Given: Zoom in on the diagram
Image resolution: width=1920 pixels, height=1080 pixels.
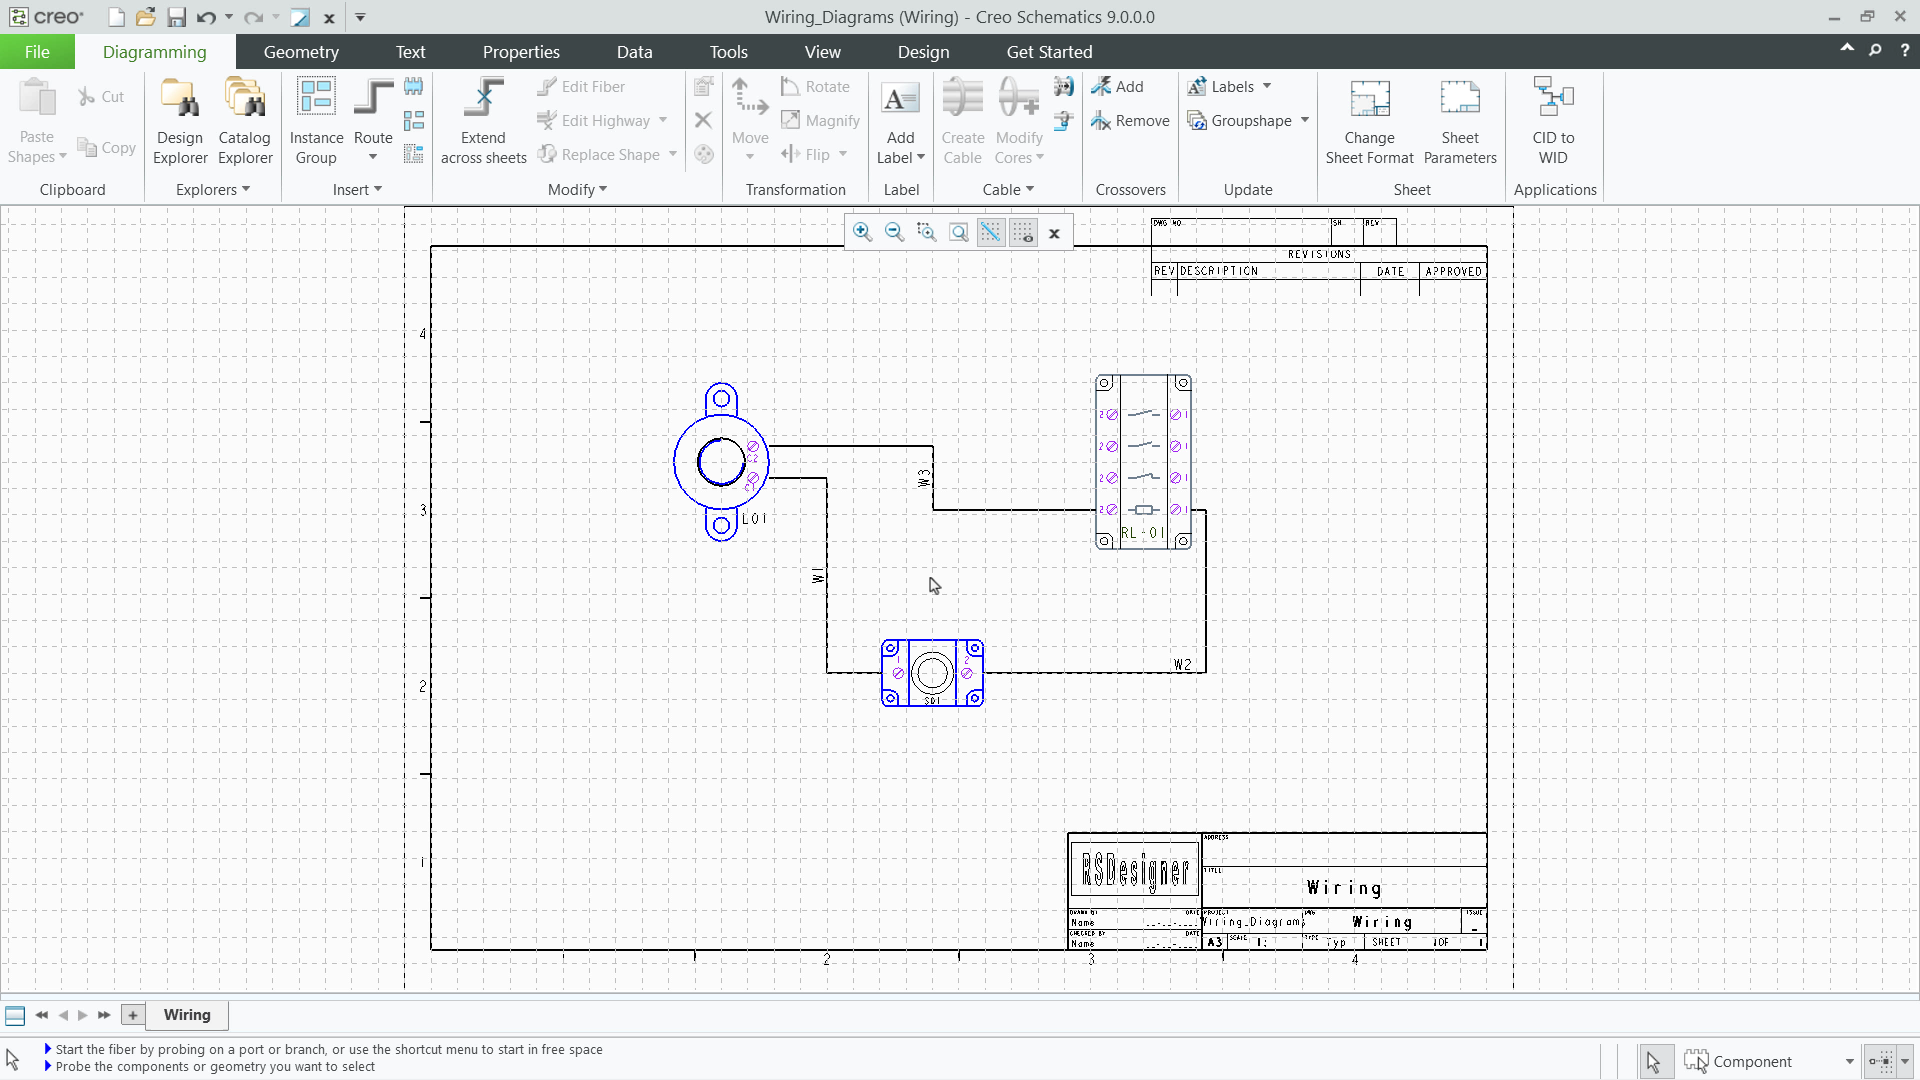Looking at the screenshot, I should [x=862, y=232].
